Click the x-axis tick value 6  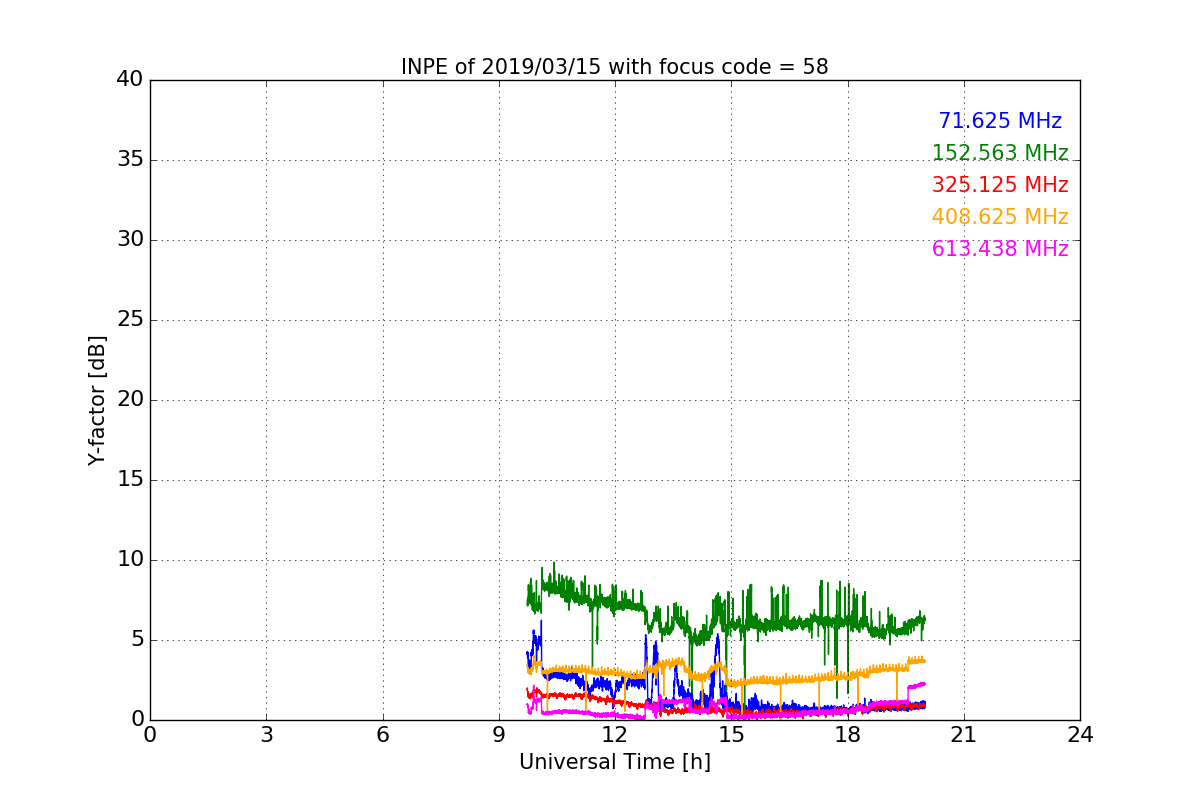tap(383, 734)
